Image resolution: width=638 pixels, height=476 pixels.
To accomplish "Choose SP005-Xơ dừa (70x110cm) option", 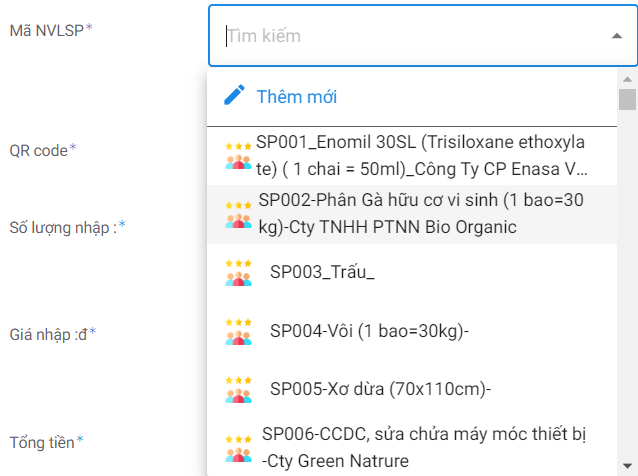I will tap(380, 388).
